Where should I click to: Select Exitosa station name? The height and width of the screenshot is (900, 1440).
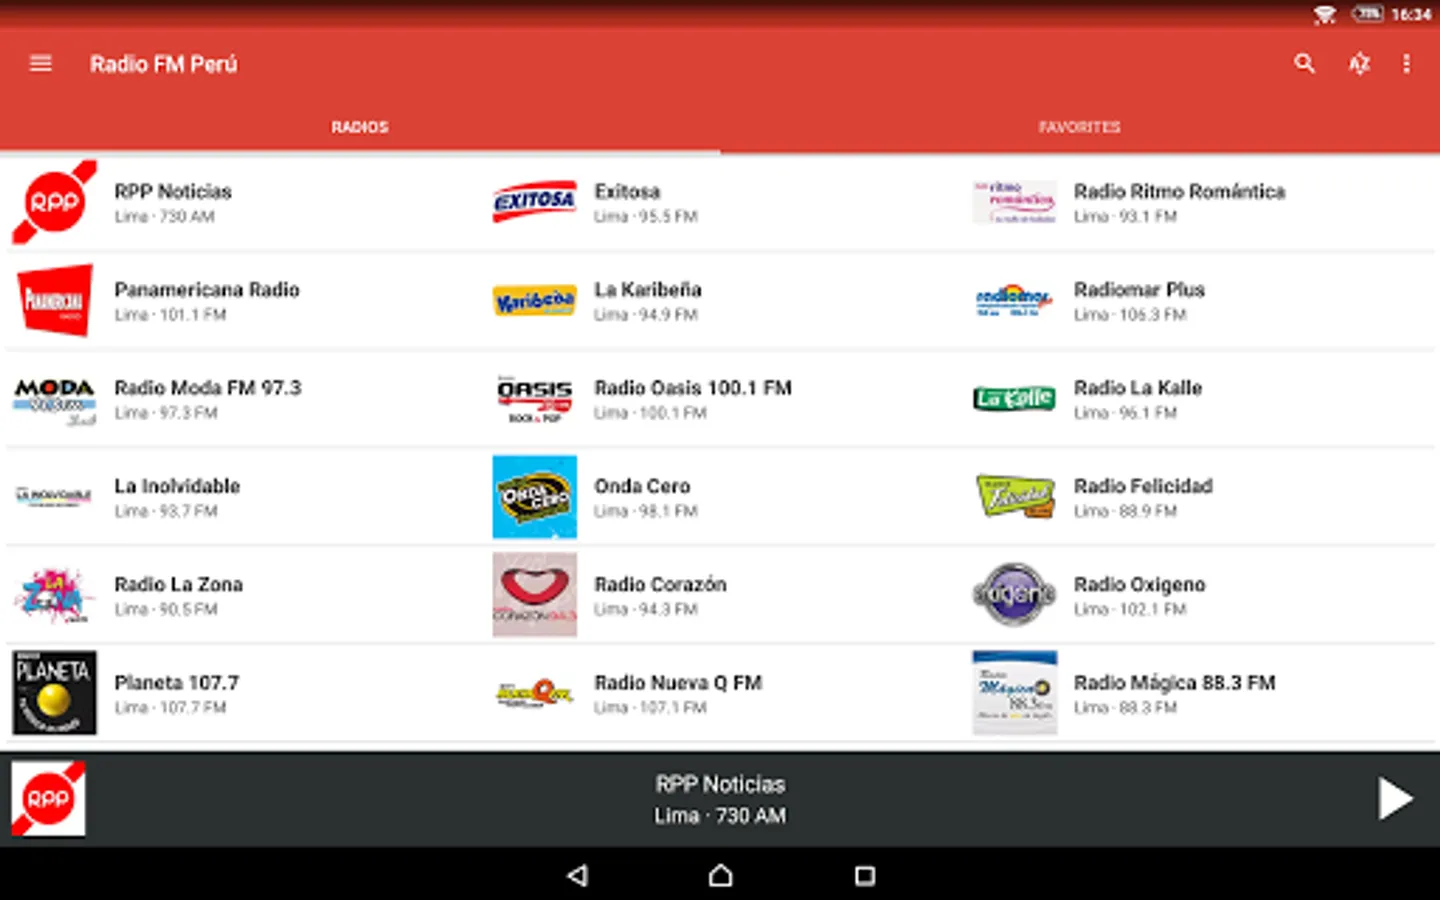[627, 191]
